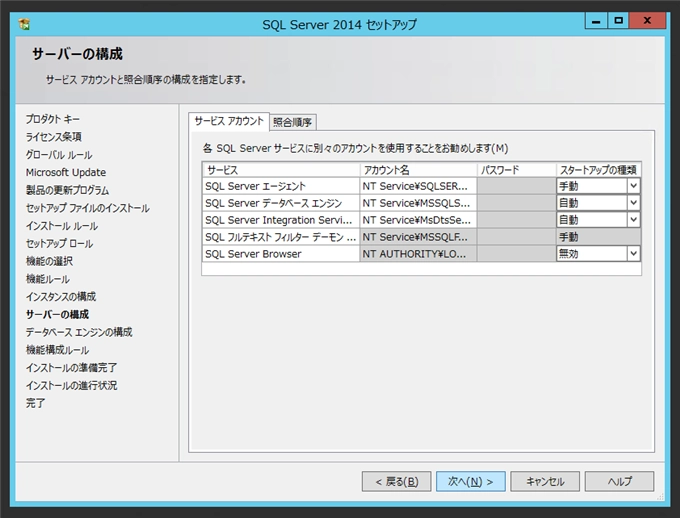
Task: Click the セットアップ ファイルのインストール step
Action: [x=87, y=208]
